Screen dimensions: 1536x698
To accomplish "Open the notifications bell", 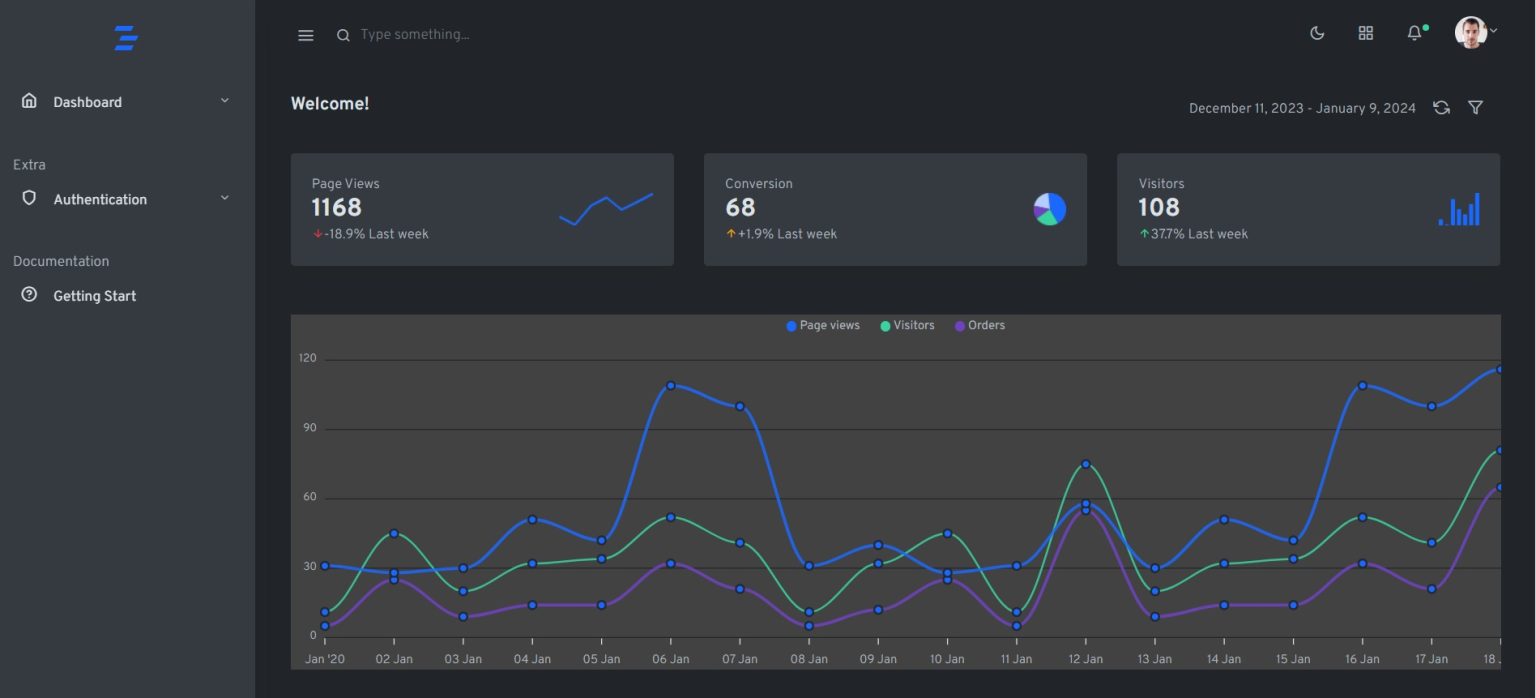I will click(1414, 33).
